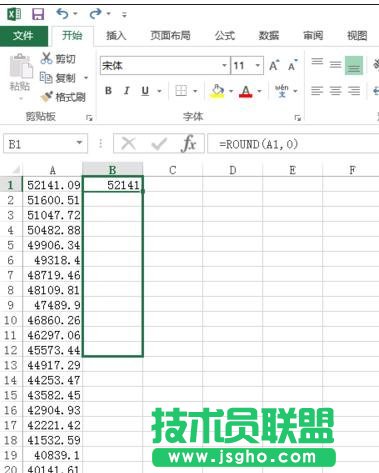Switch to the 公式 (Formulas) tab
379x473 pixels.
225,35
